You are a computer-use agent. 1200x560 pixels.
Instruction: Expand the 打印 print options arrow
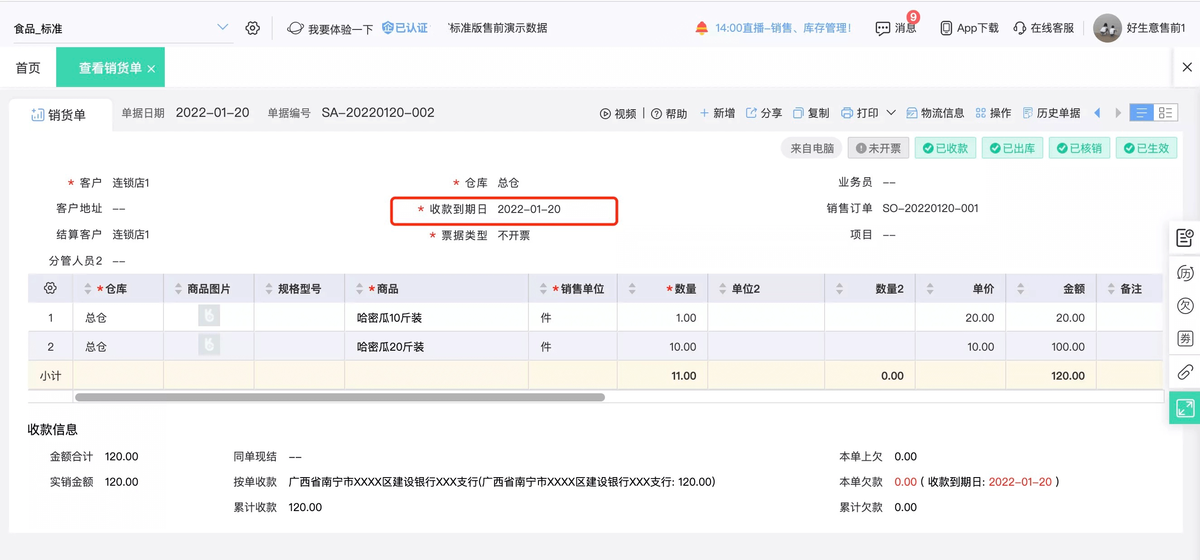tap(888, 113)
